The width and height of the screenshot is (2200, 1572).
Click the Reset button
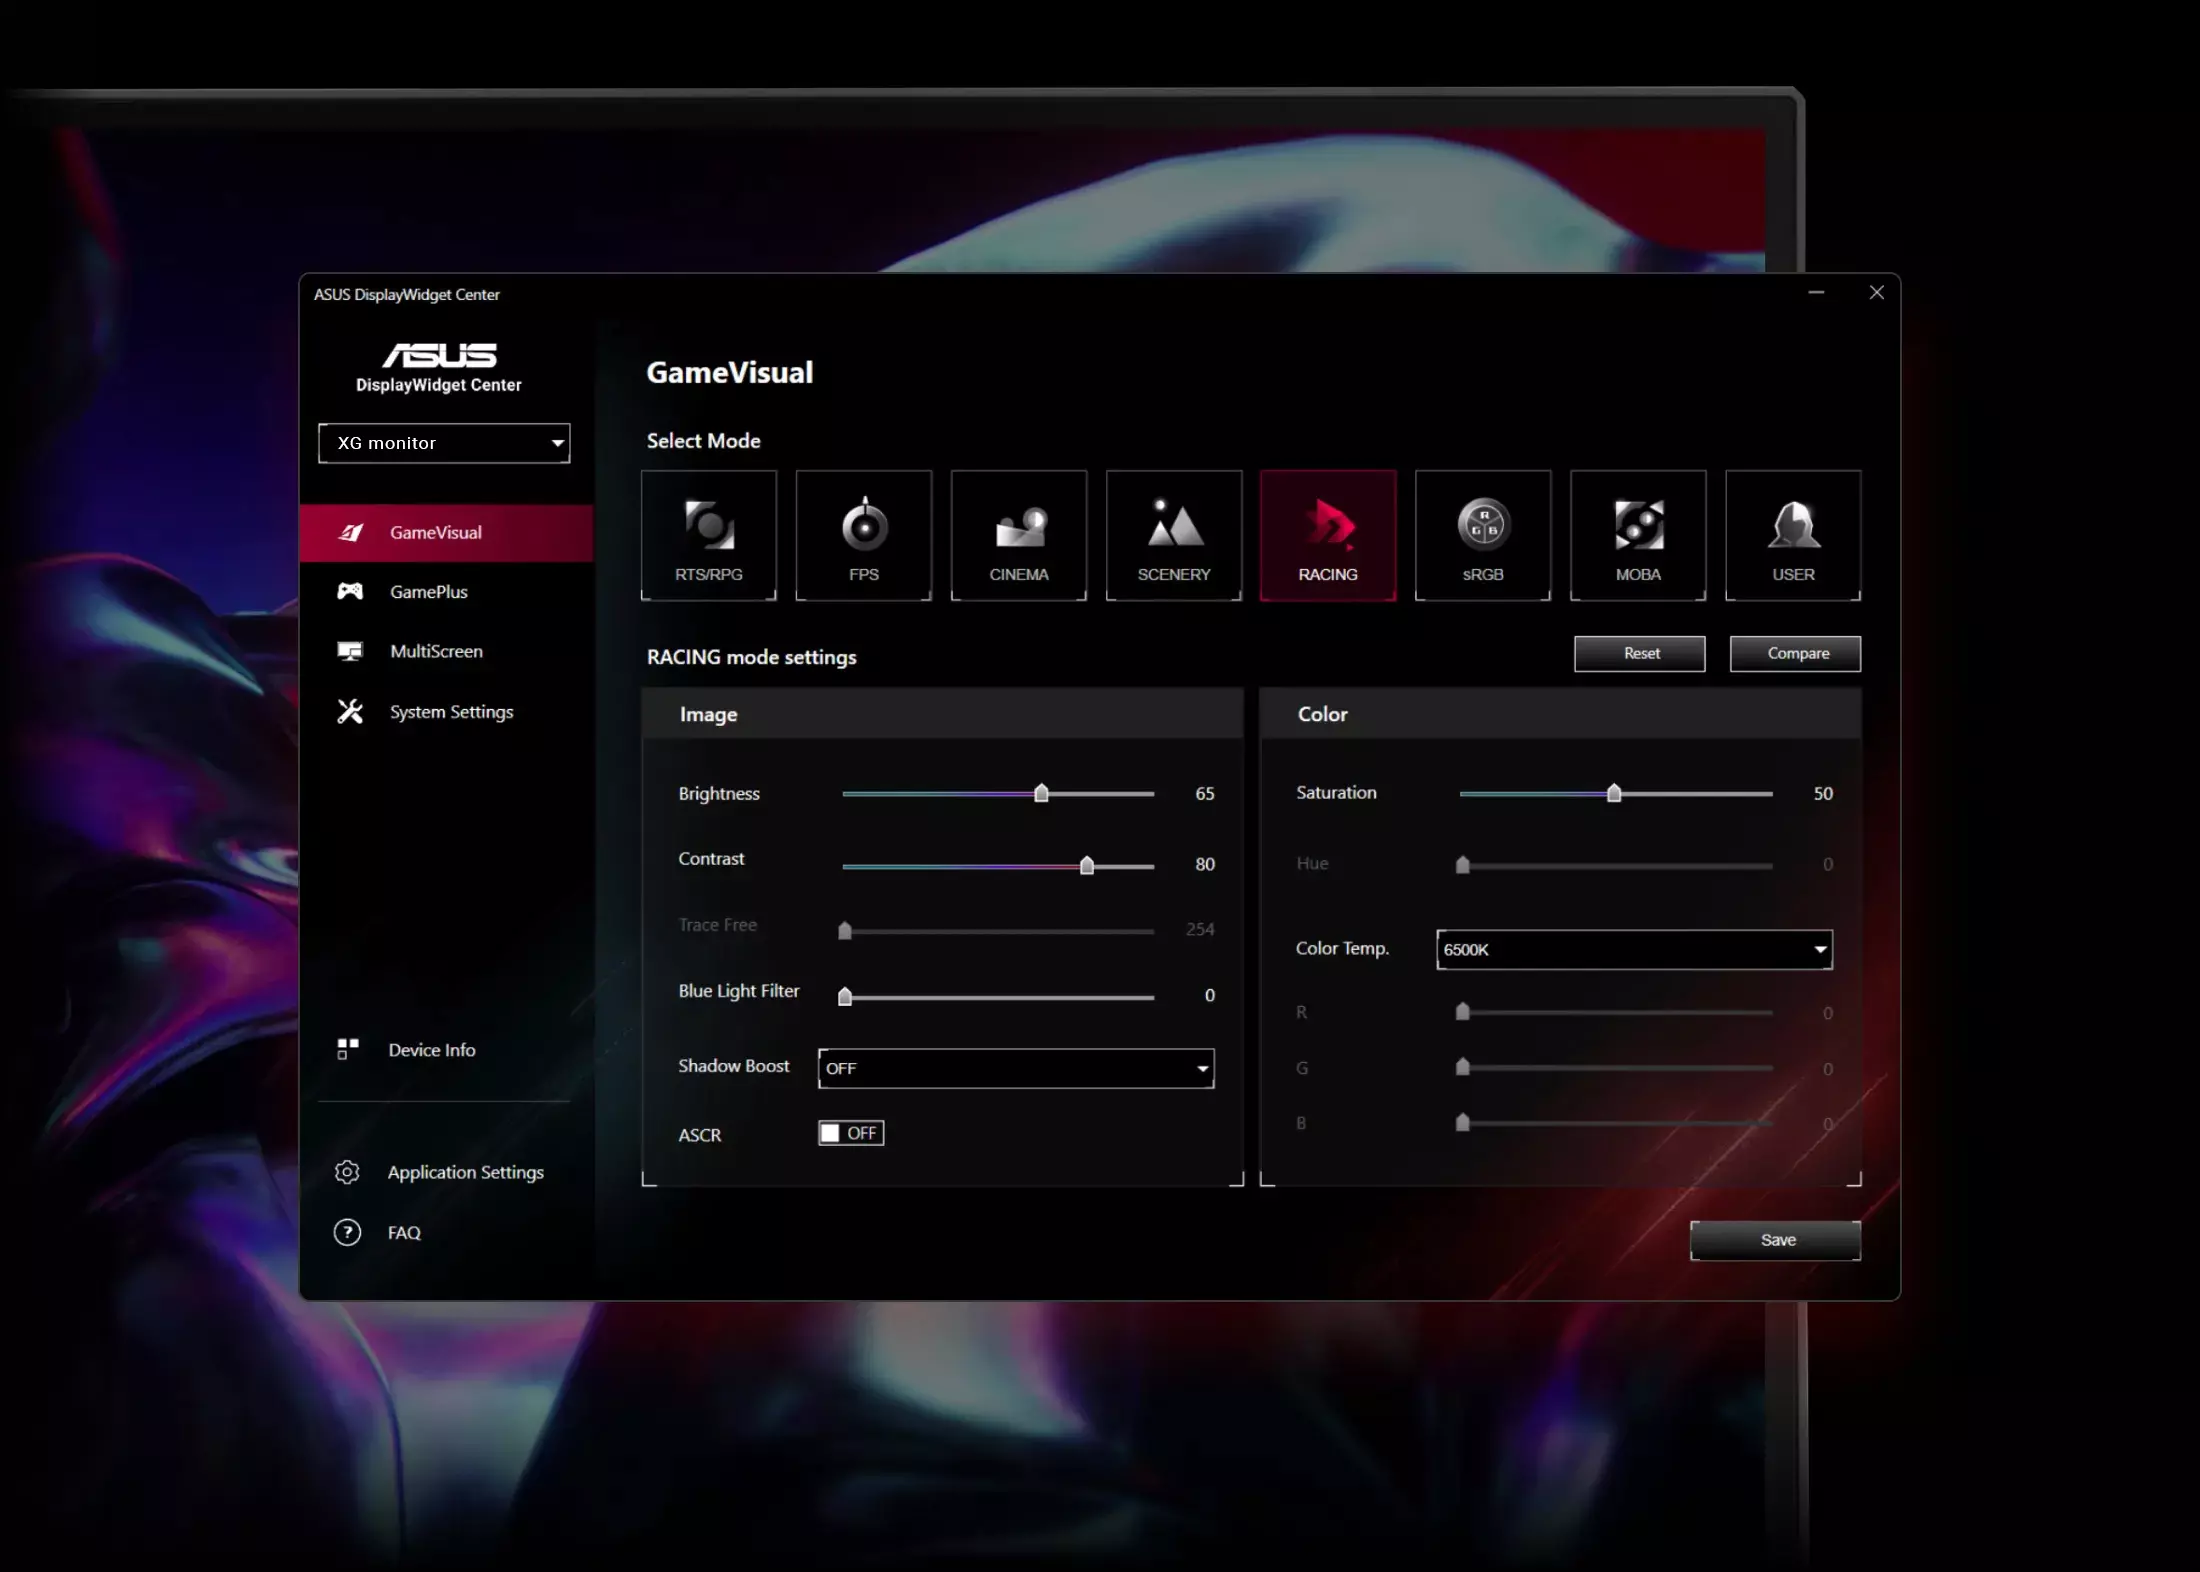tap(1639, 653)
